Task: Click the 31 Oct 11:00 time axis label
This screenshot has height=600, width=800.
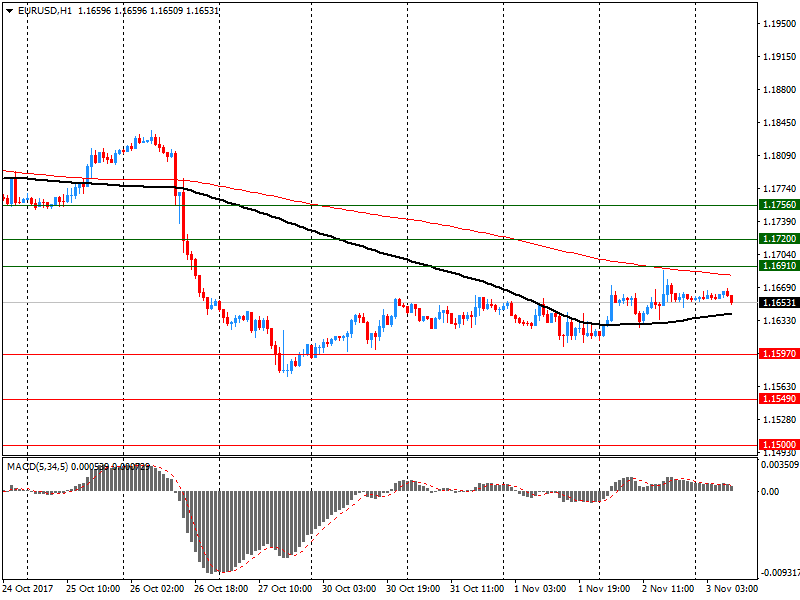Action: [477, 589]
